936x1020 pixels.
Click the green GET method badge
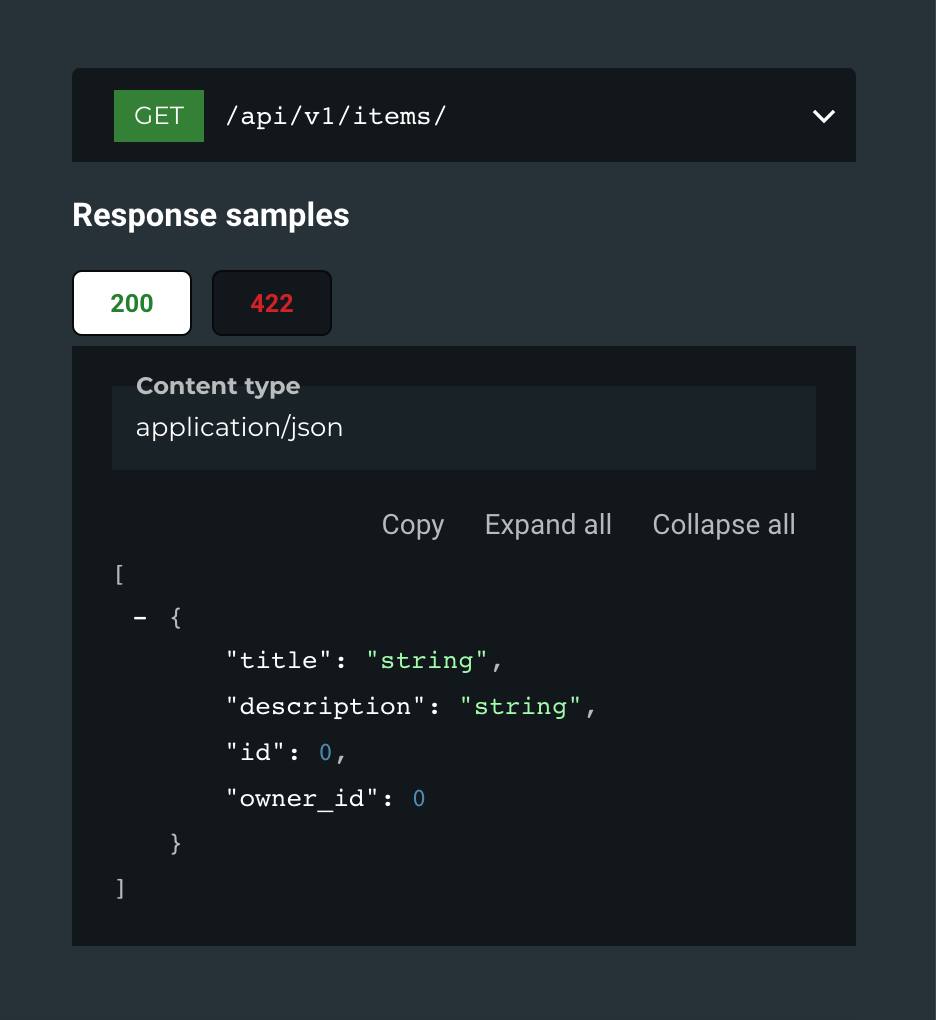[x=159, y=116]
